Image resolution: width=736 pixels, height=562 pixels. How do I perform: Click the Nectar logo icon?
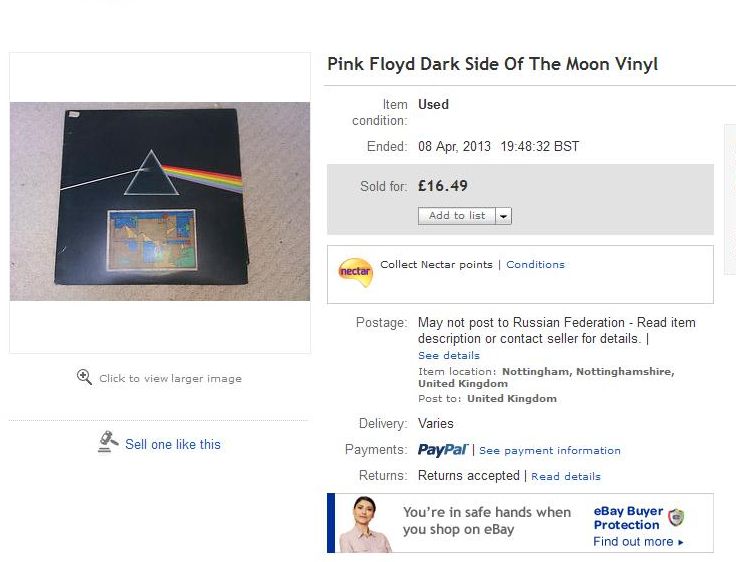pos(355,272)
